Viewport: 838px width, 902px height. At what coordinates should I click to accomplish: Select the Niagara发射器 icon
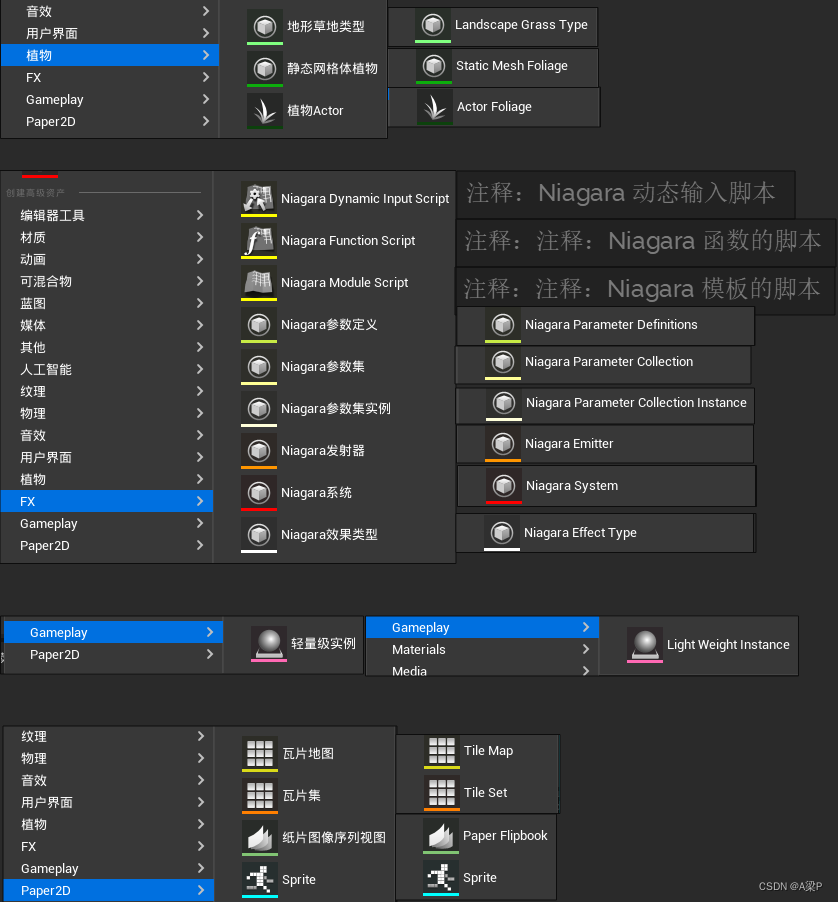pos(259,450)
